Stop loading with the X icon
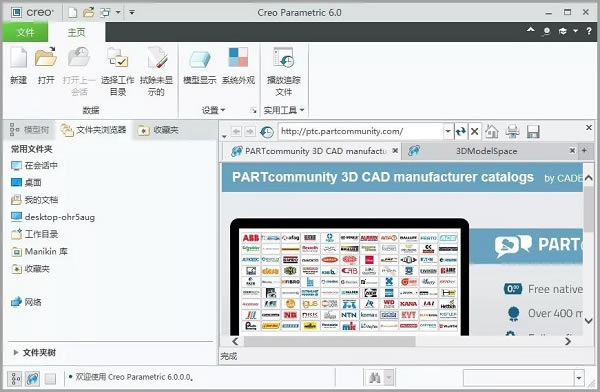 click(x=474, y=132)
